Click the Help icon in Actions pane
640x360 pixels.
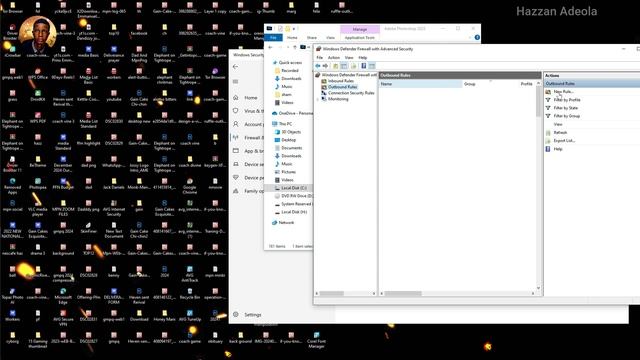tap(548, 149)
